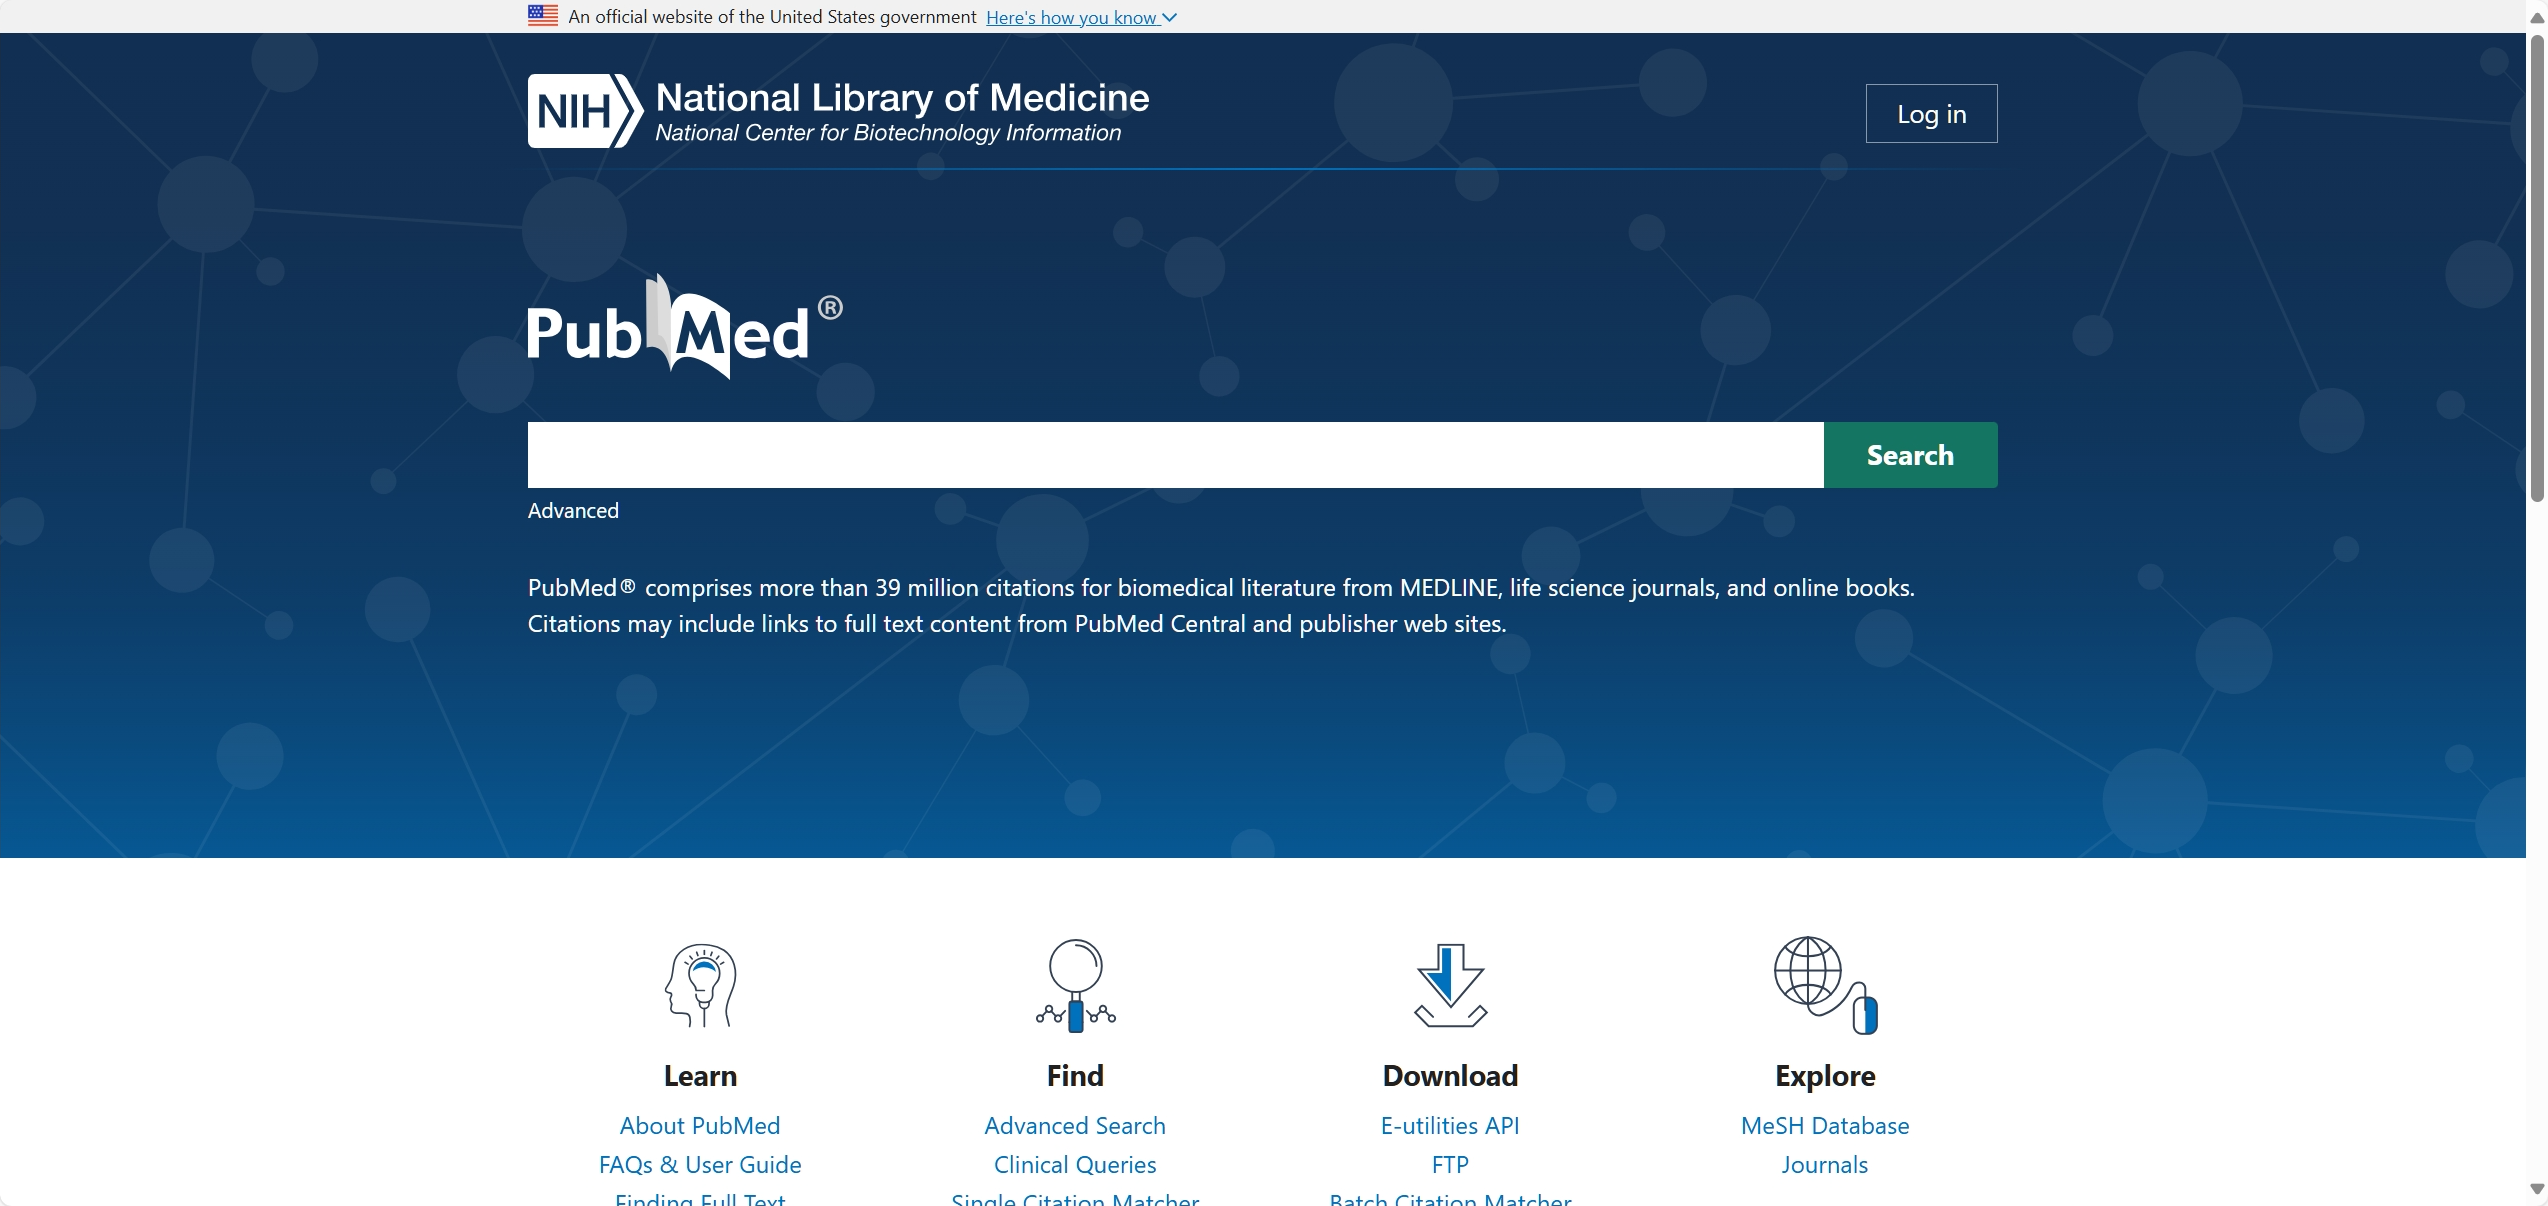Viewport: 2548px width, 1206px height.
Task: Open FAQs & User Guide link
Action: pyautogui.click(x=700, y=1165)
